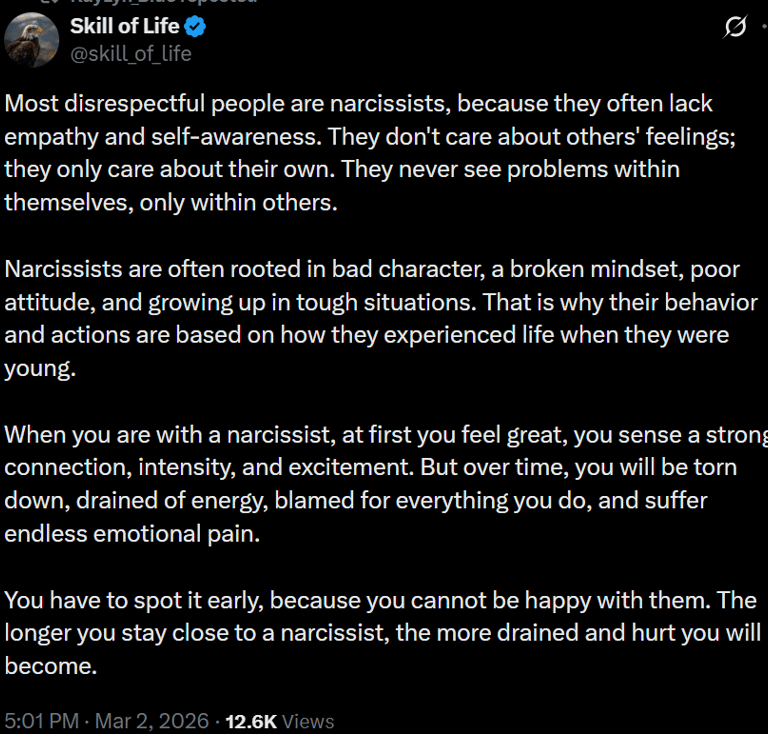This screenshot has width=768, height=734.
Task: Select the paragraph beginning 'Narcissists are often rooted'
Action: (x=381, y=318)
